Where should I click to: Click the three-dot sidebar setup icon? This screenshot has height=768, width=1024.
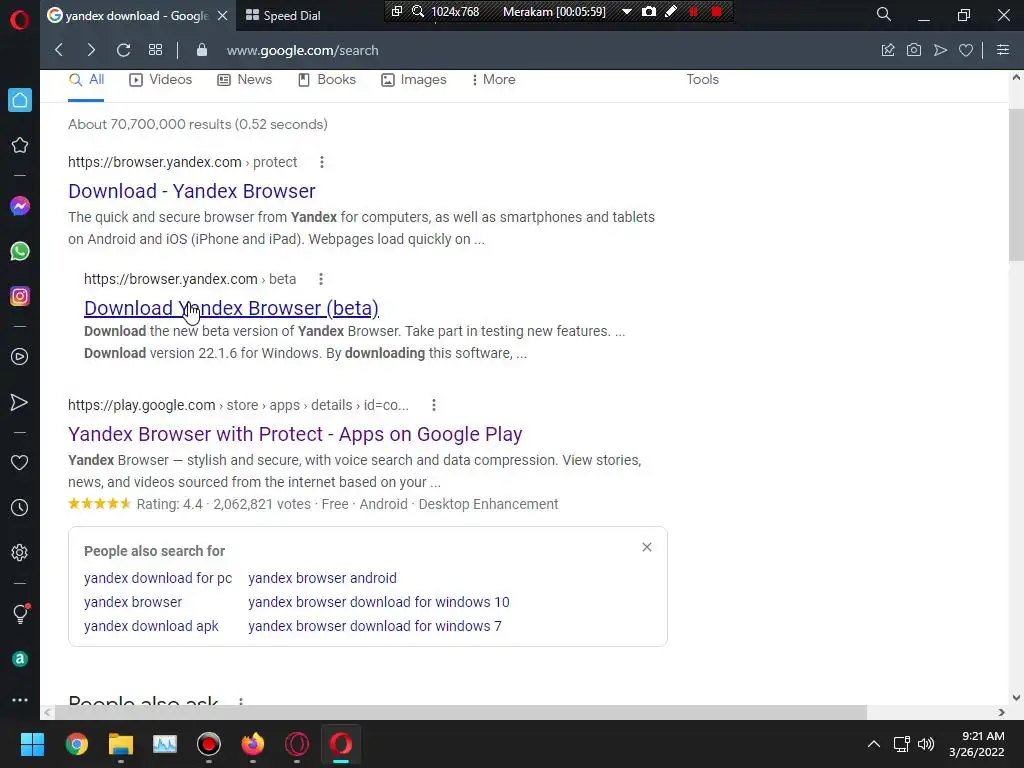pyautogui.click(x=20, y=699)
